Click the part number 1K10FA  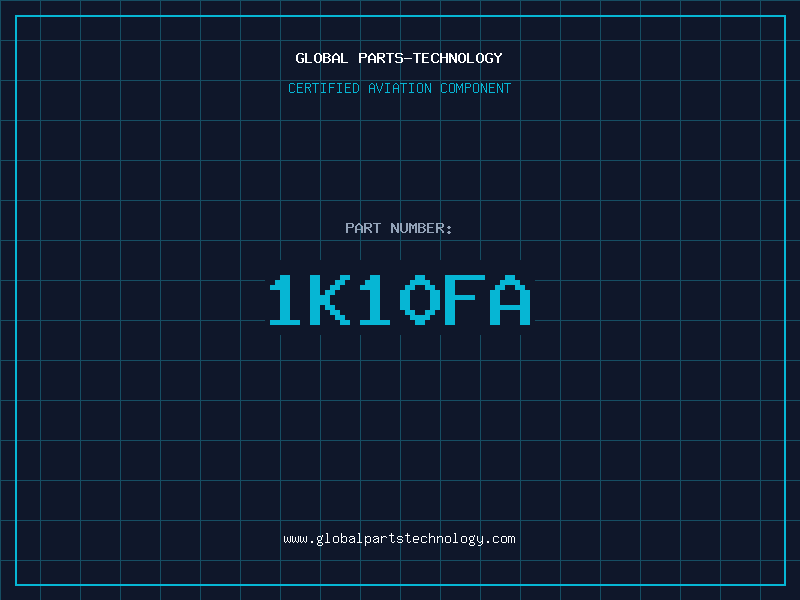pos(400,299)
